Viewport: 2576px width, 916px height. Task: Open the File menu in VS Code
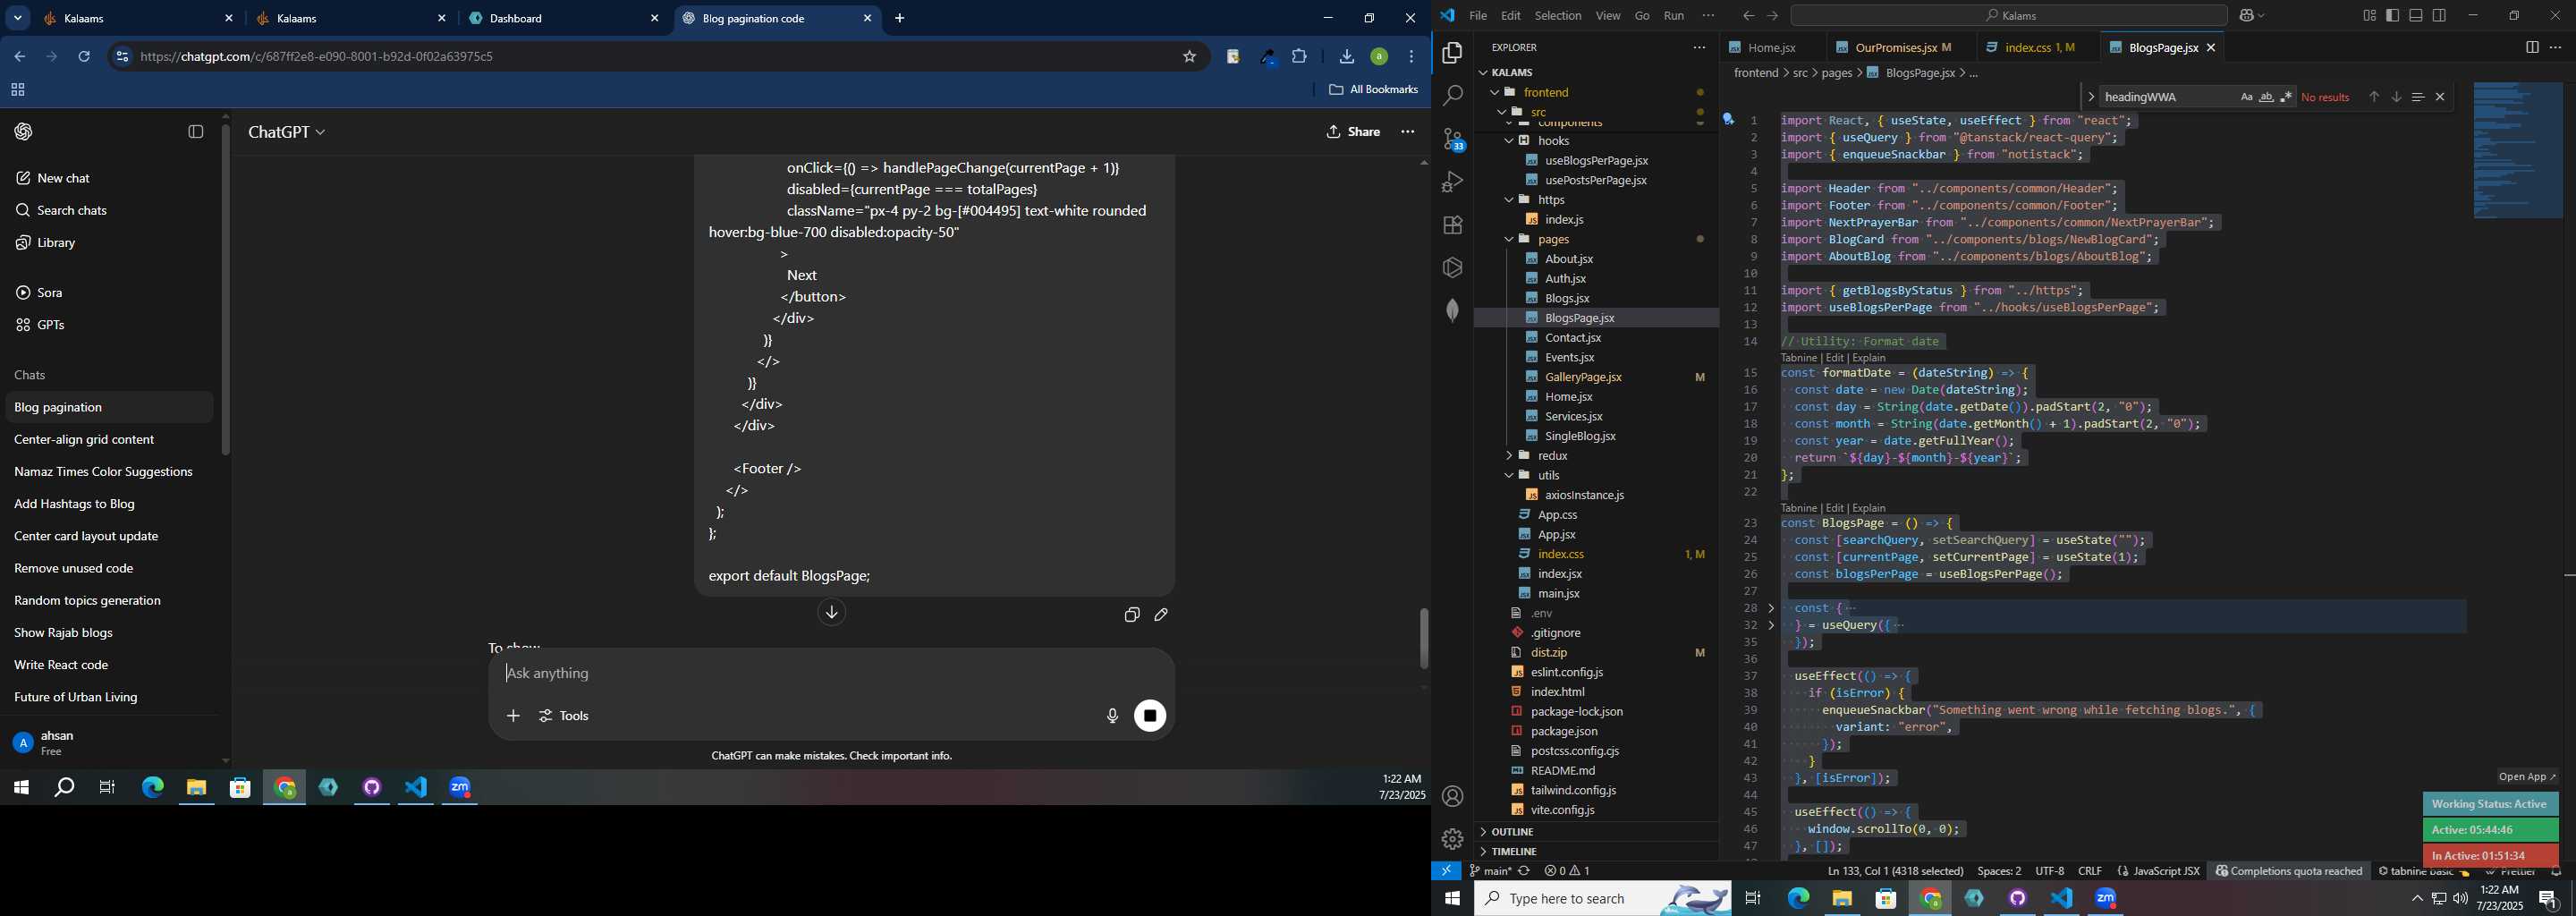pos(1477,16)
